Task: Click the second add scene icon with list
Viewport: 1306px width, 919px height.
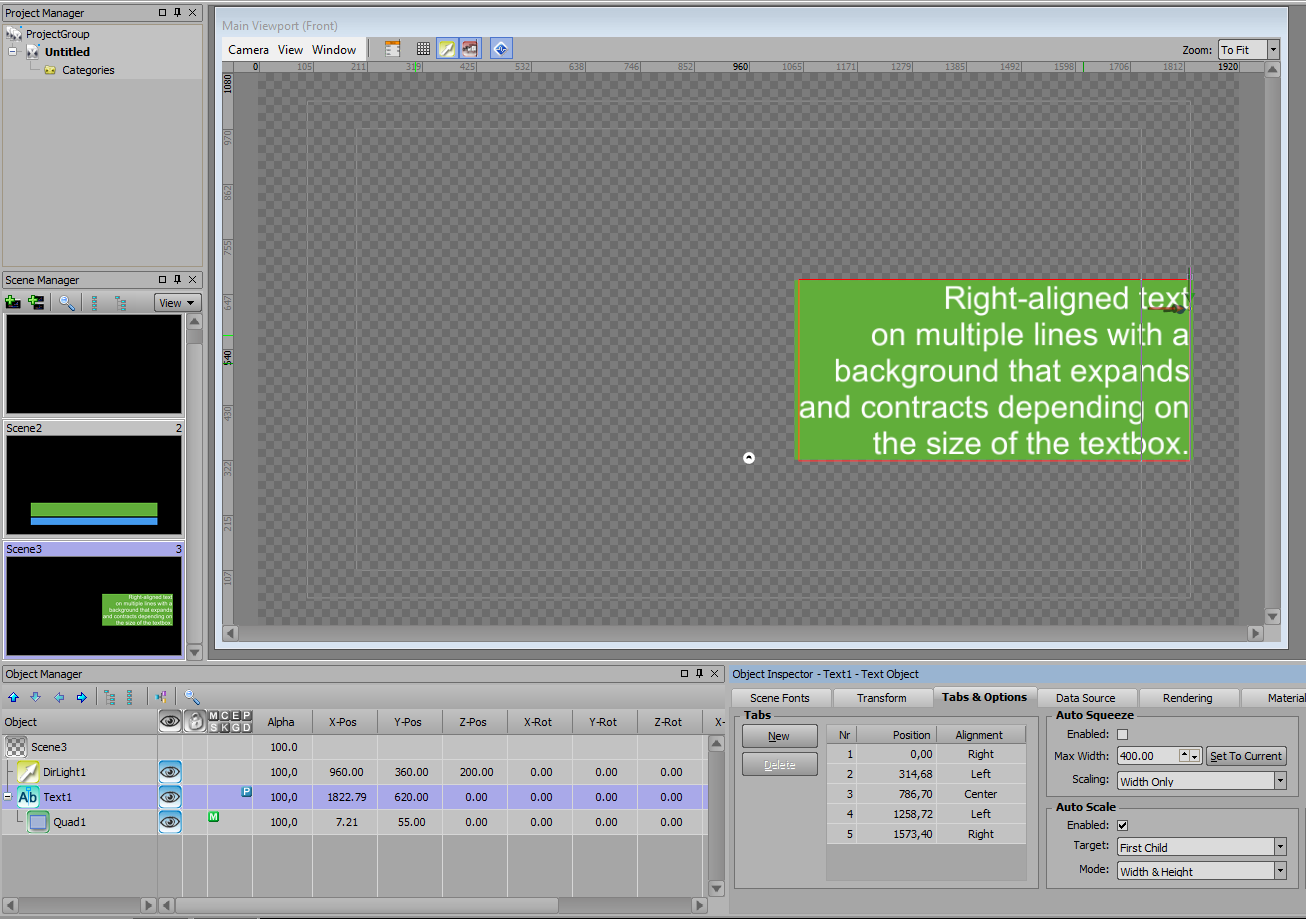Action: tap(36, 302)
